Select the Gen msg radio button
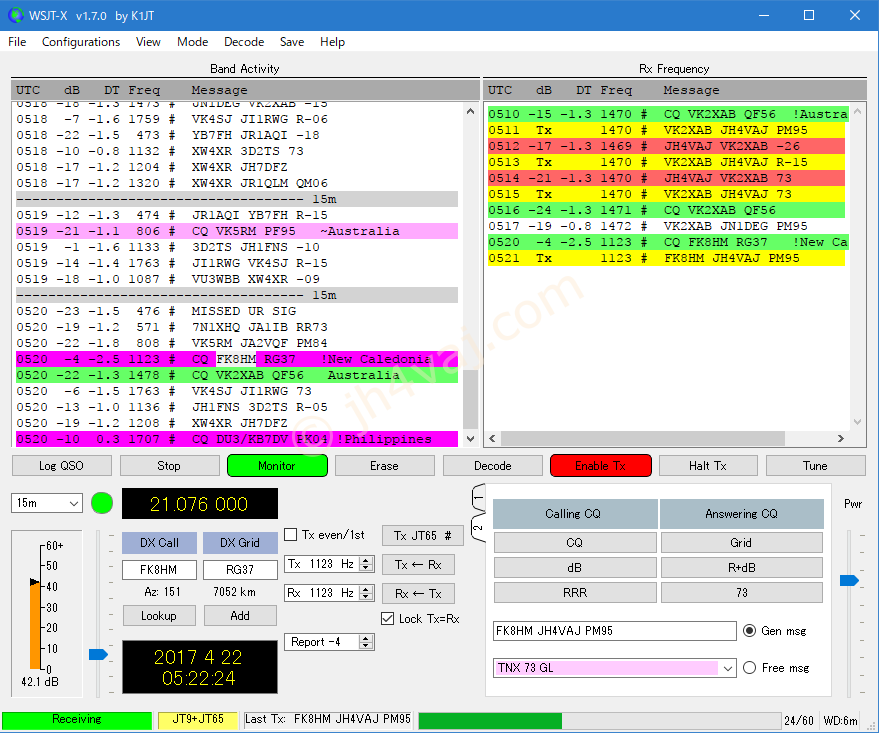 (x=750, y=631)
